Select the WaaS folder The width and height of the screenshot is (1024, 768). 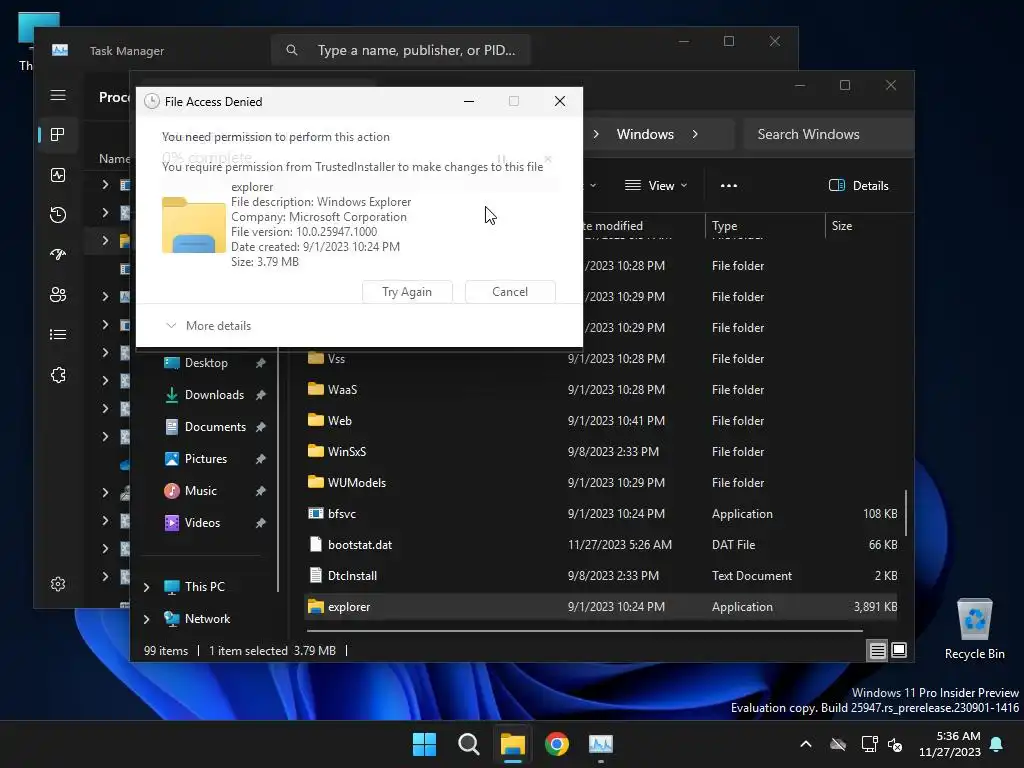pos(601,390)
